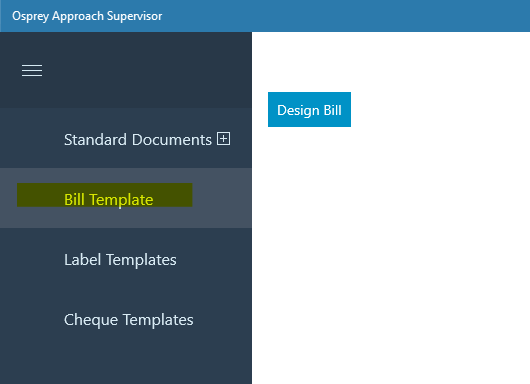Click the Osprey Approach Supervisor title text
Image resolution: width=530 pixels, height=384 pixels.
pos(87,16)
